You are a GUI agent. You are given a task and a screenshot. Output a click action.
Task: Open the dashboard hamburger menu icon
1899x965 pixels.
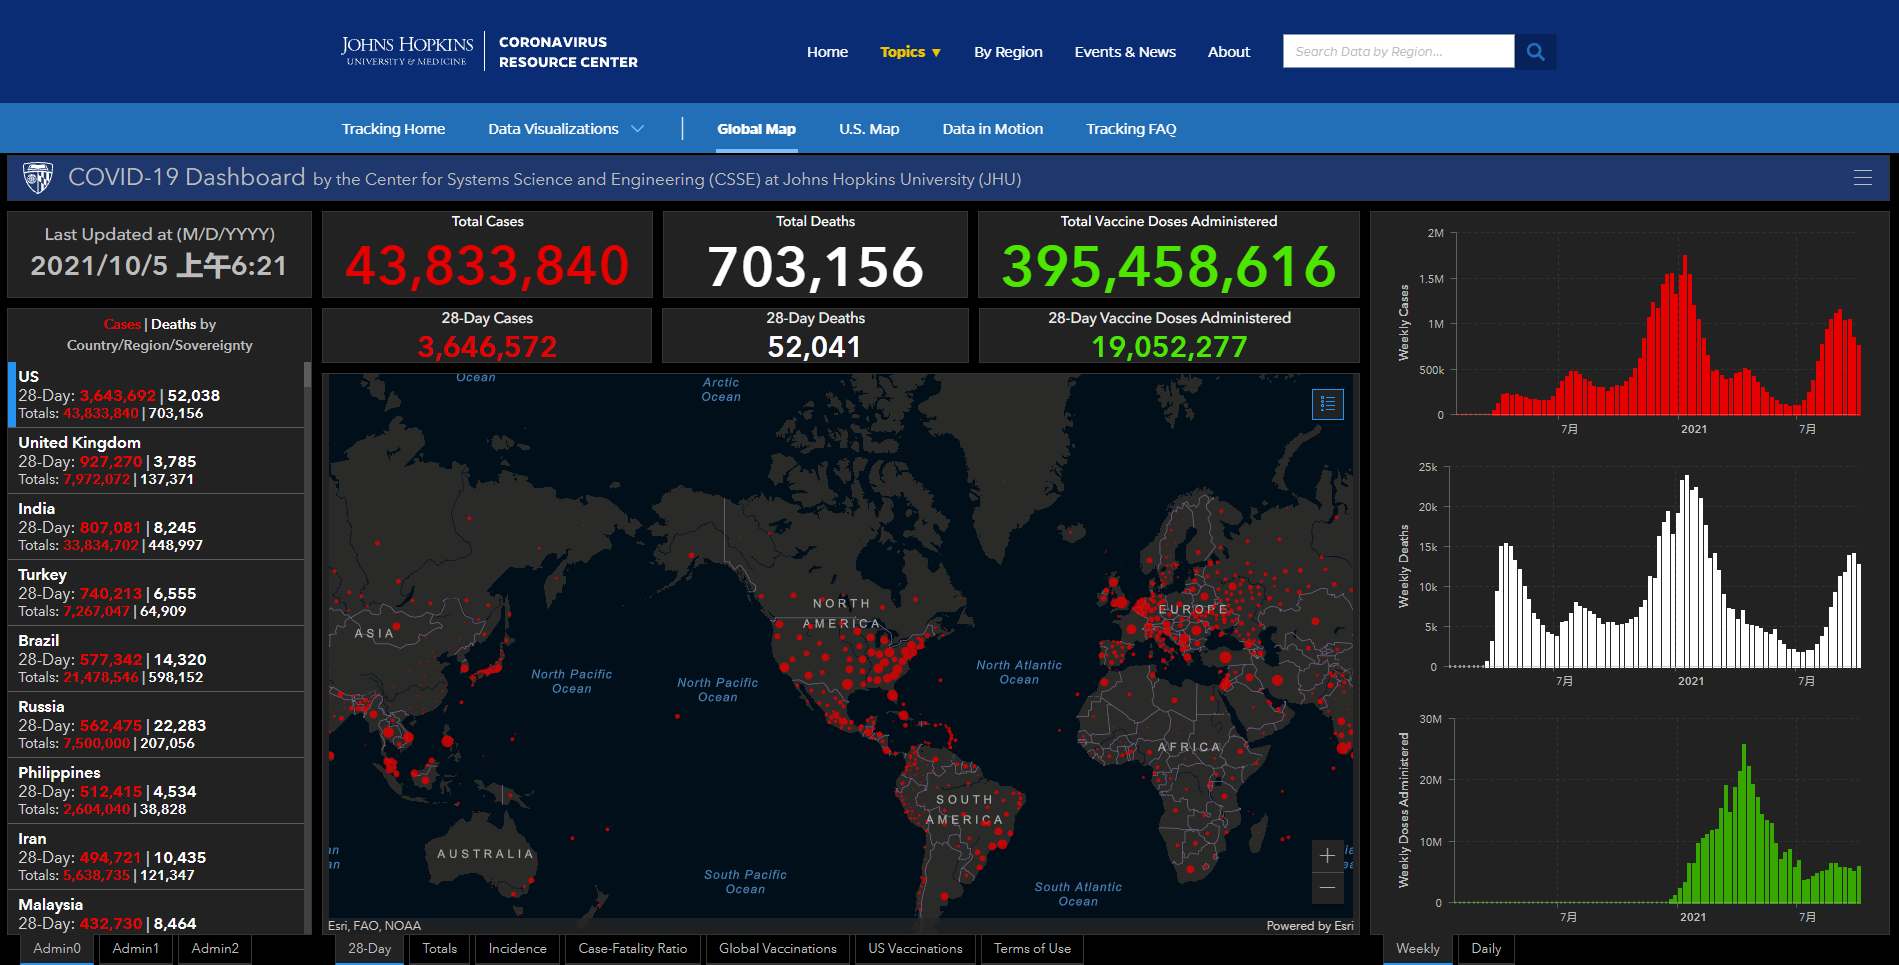(1862, 178)
